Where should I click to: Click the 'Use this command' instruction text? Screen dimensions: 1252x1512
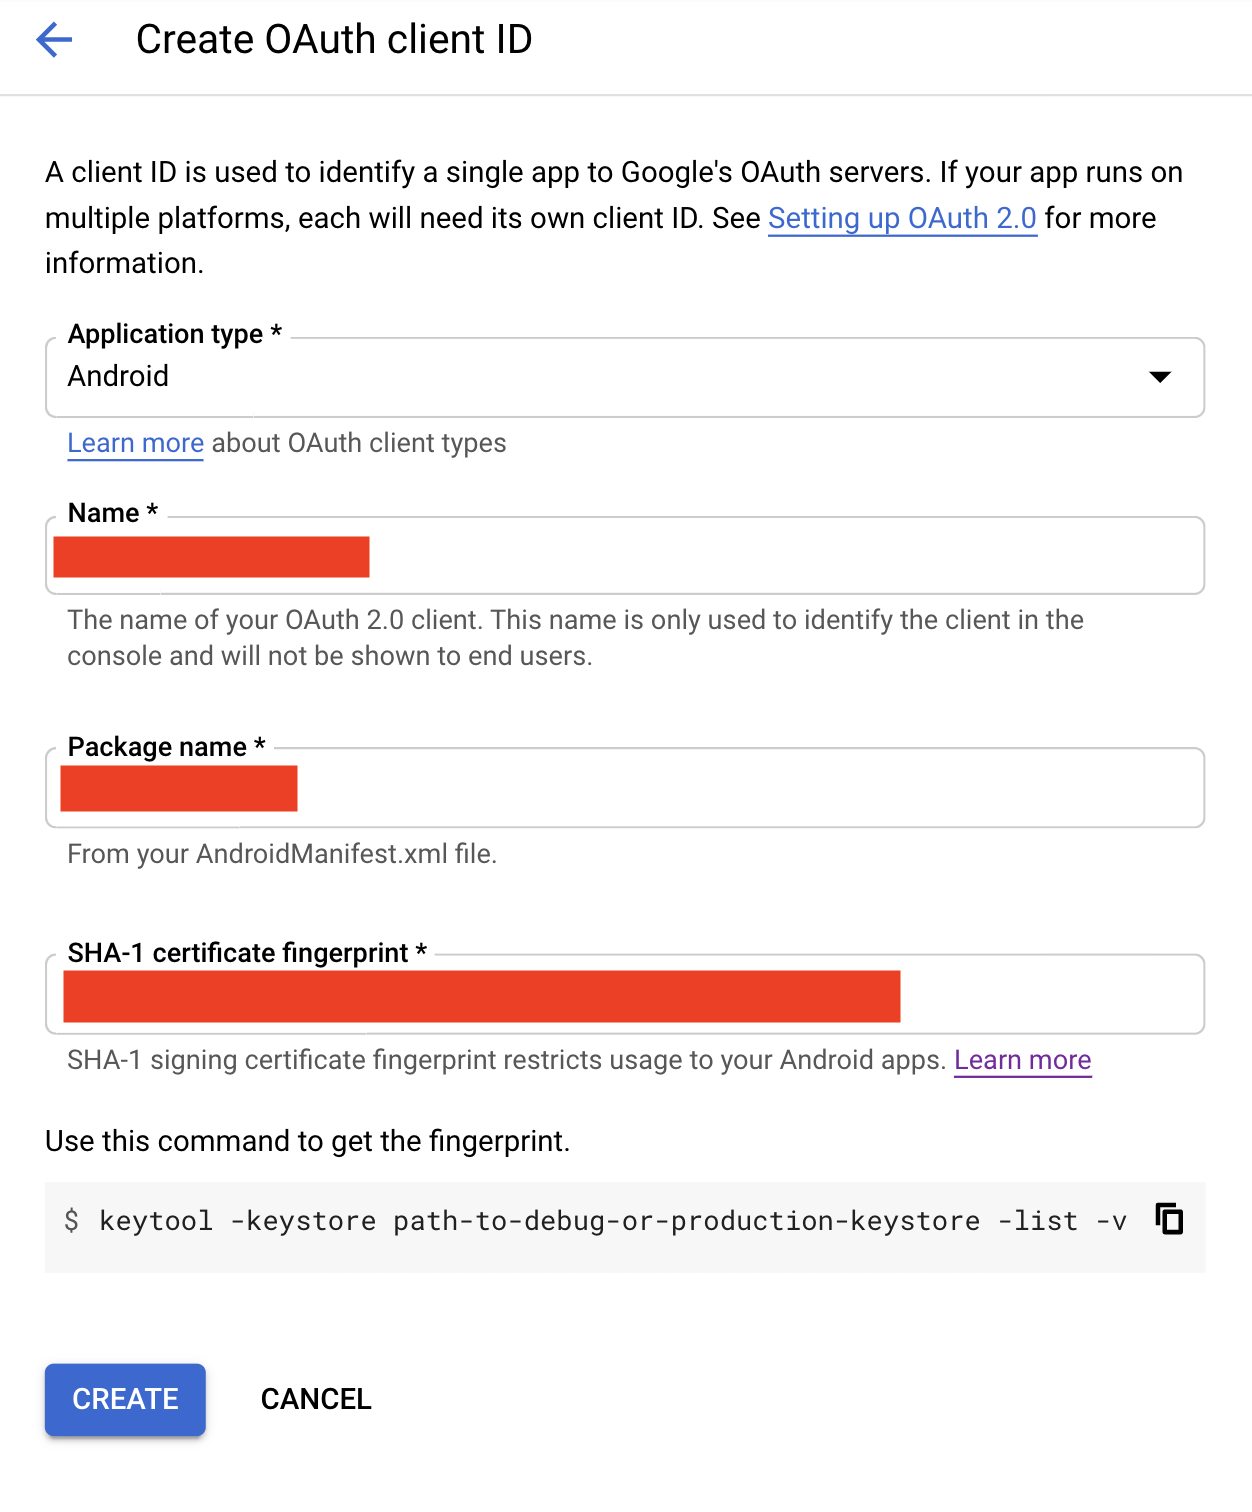click(307, 1141)
